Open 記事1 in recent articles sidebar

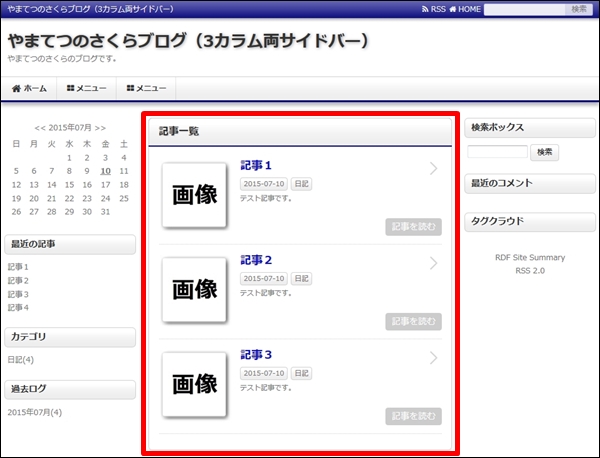tap(18, 267)
